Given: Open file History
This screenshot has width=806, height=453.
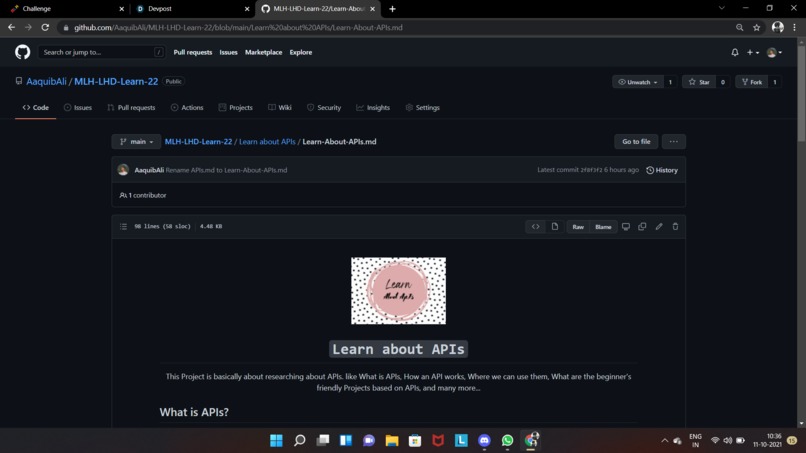Looking at the screenshot, I should (662, 170).
